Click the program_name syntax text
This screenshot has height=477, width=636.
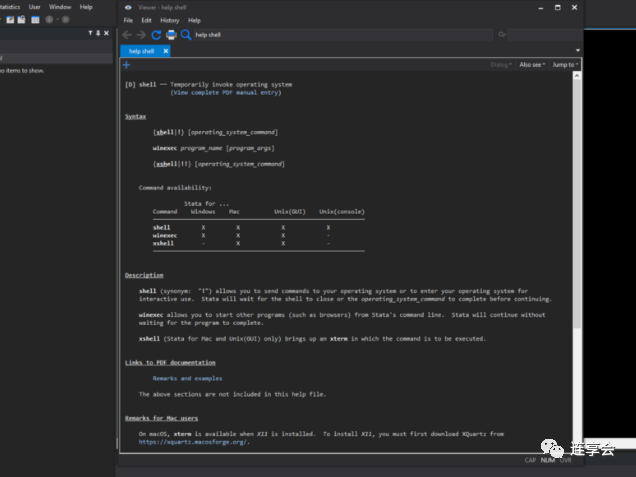201,148
